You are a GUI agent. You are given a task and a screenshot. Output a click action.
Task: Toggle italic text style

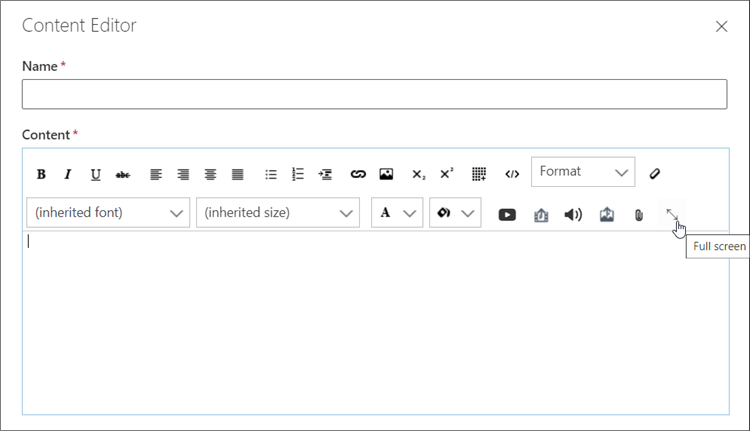[68, 174]
